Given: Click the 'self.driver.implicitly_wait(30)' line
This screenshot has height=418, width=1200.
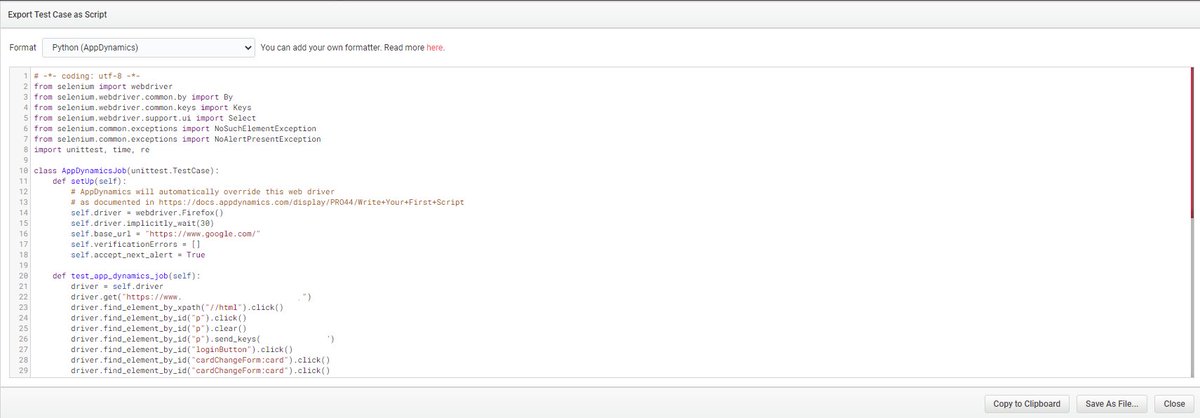Looking at the screenshot, I should coord(140,222).
